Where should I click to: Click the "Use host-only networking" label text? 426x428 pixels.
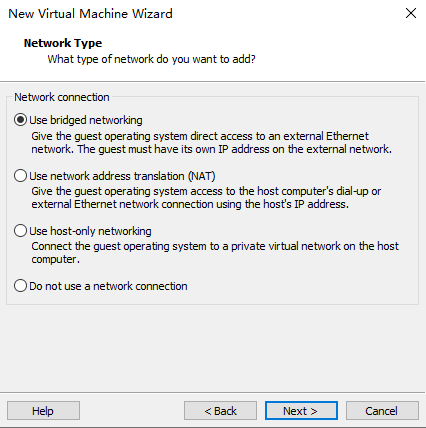click(90, 231)
